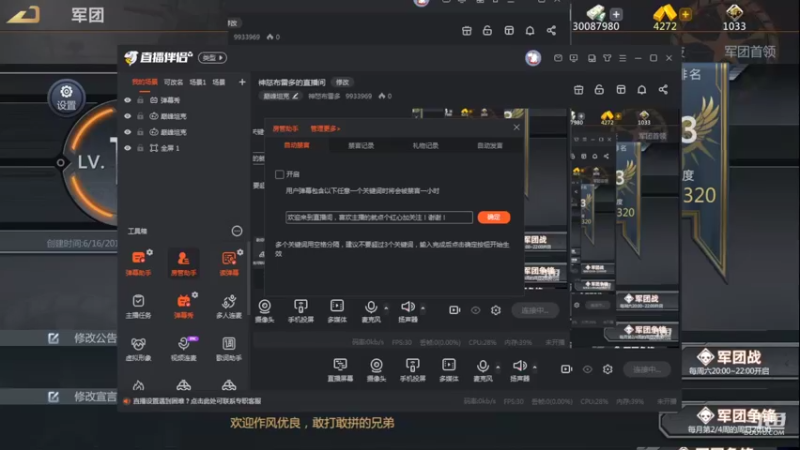Click orange 确定 confirm button
The height and width of the screenshot is (450, 800).
pos(494,217)
